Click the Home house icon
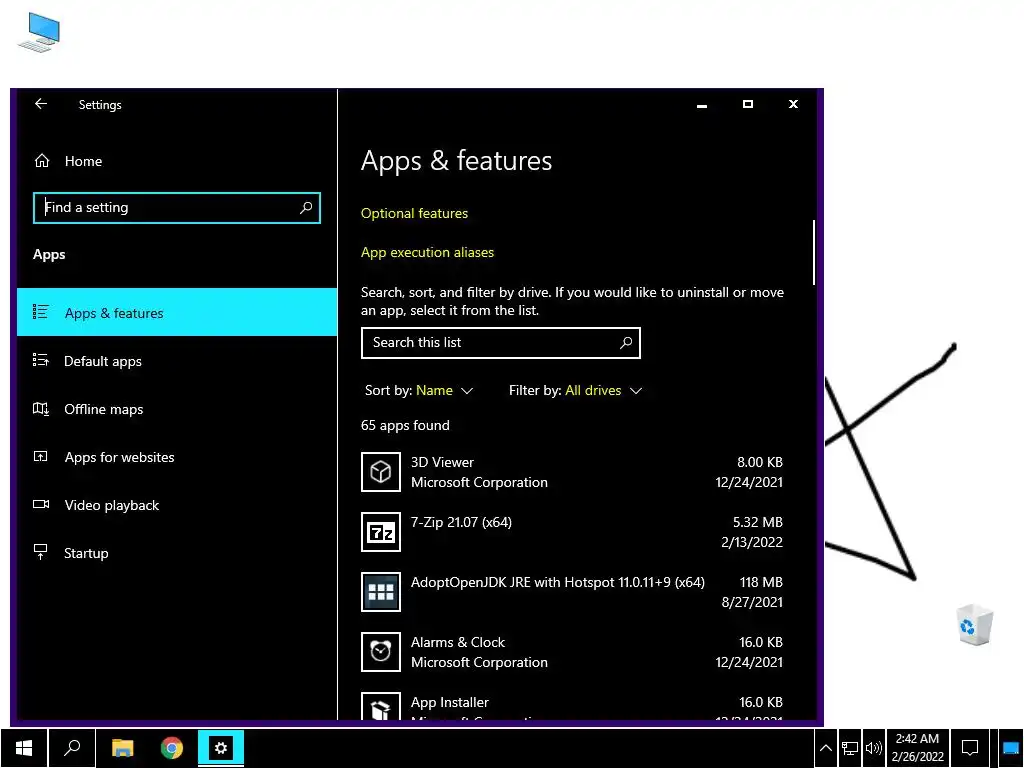Screen dimensions: 1024x768 pos(42,161)
